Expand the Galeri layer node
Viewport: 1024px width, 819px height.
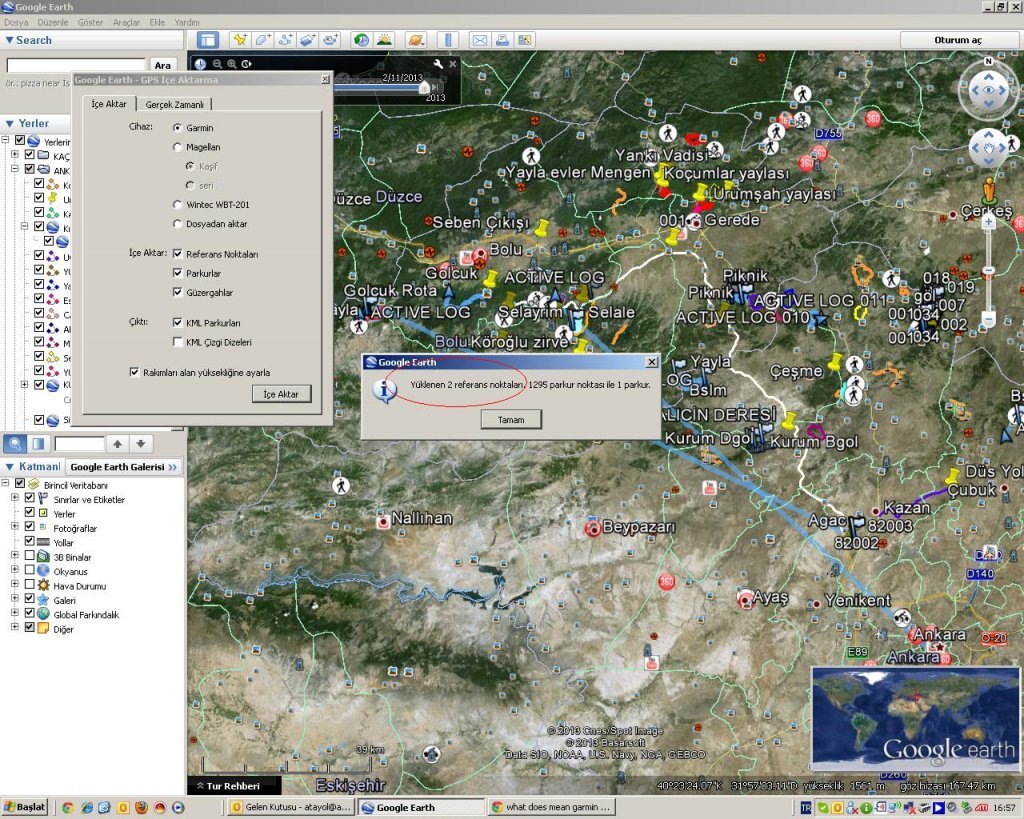pos(14,599)
